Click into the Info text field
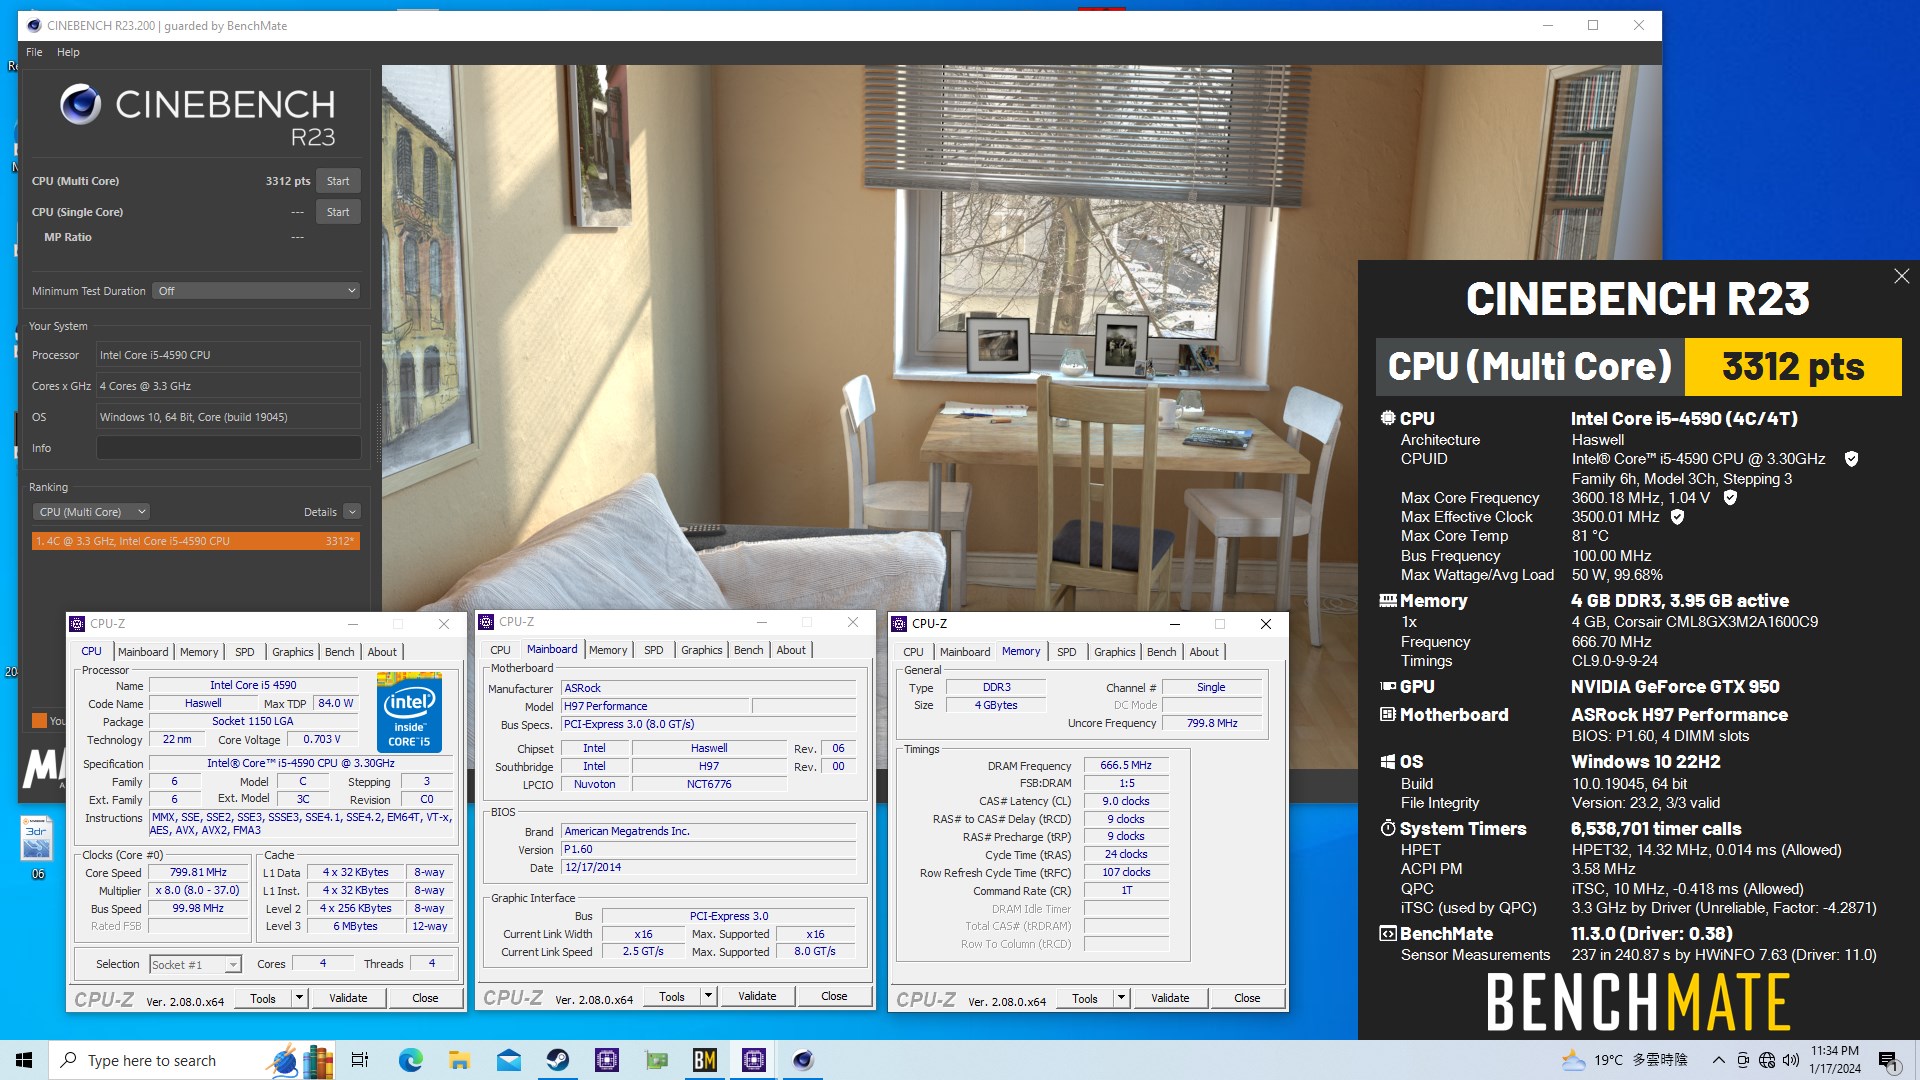This screenshot has width=1920, height=1080. (x=228, y=448)
